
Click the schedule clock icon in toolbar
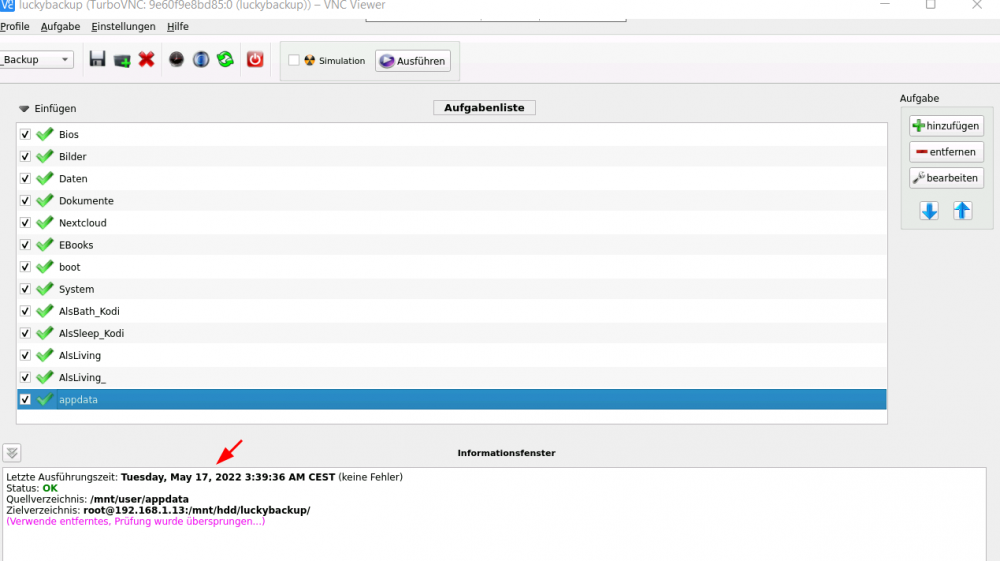click(176, 59)
